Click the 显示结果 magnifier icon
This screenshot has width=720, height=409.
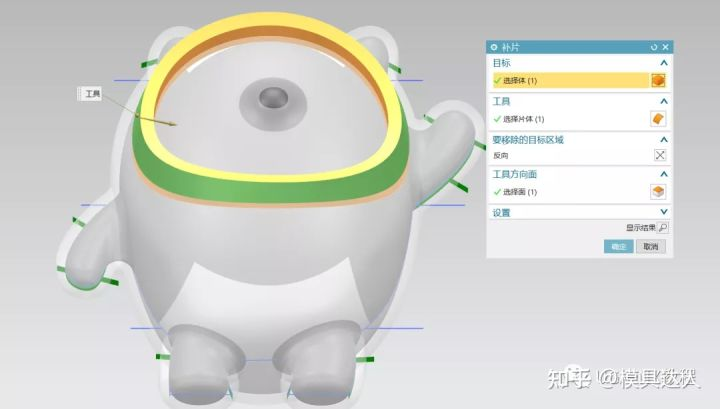(x=663, y=227)
